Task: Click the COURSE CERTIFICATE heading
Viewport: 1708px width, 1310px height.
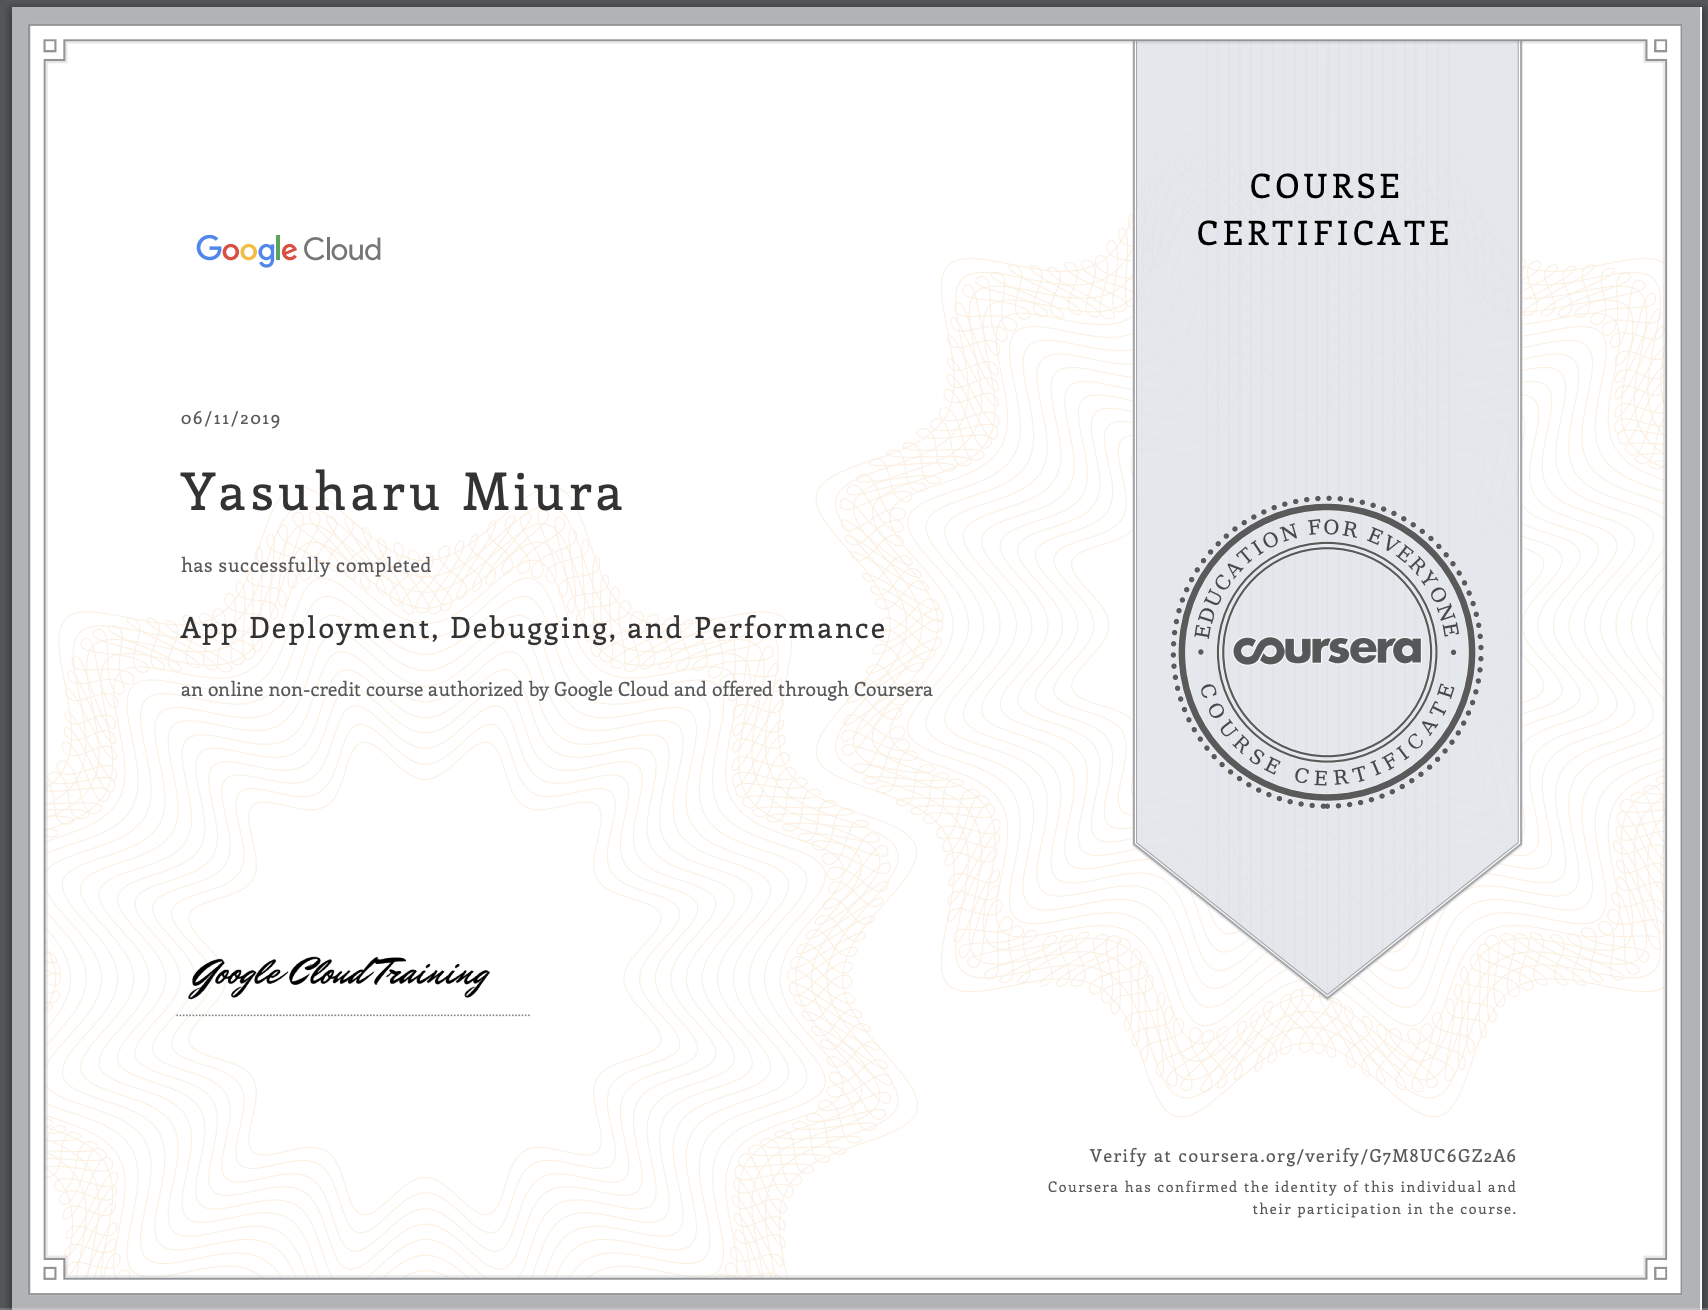Action: tap(1324, 210)
